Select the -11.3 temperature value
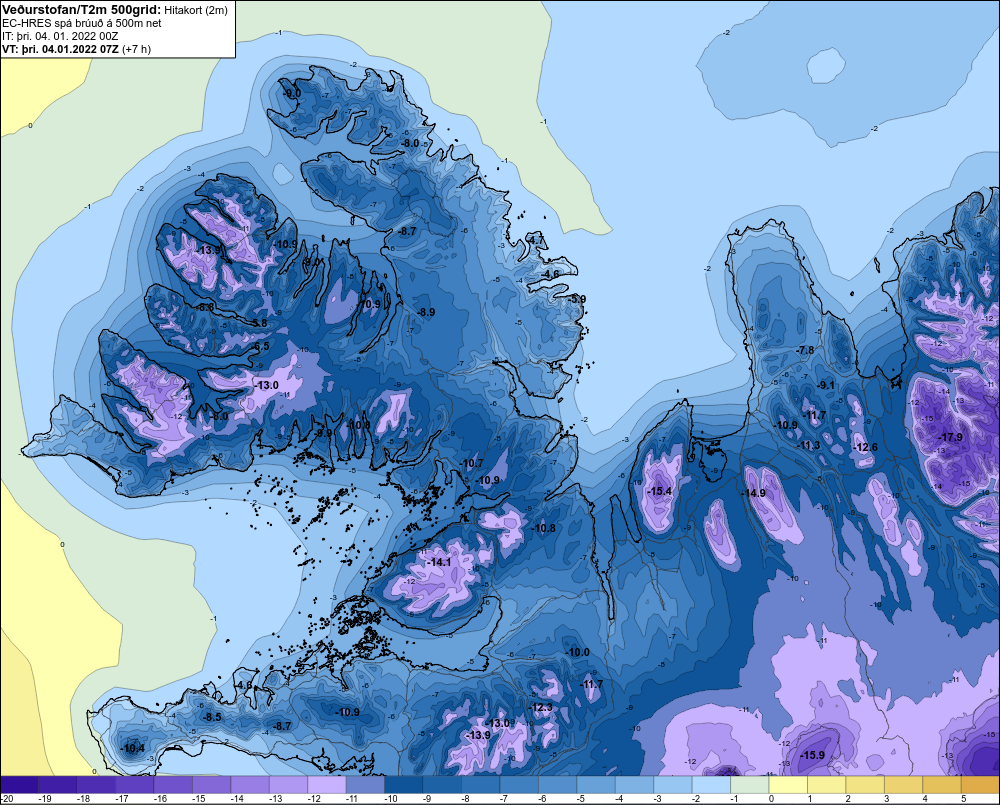 [807, 445]
